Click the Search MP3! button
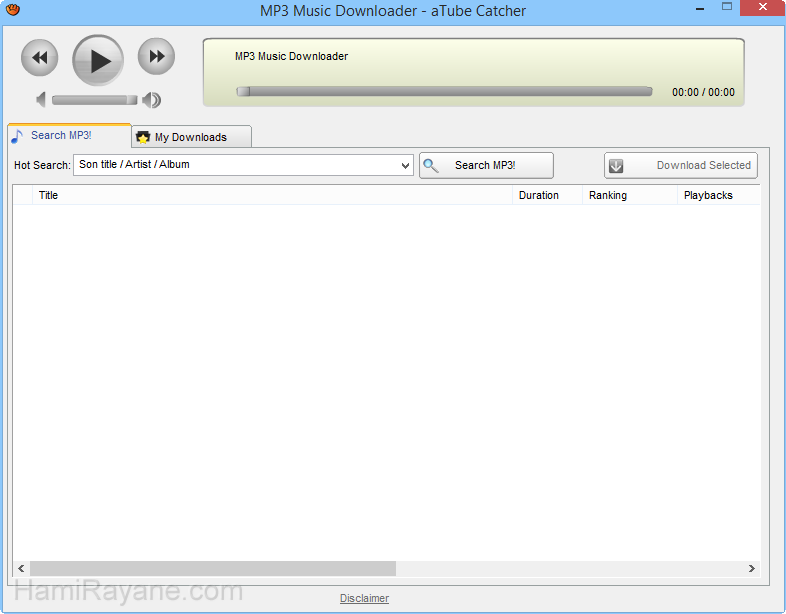 pyautogui.click(x=486, y=165)
